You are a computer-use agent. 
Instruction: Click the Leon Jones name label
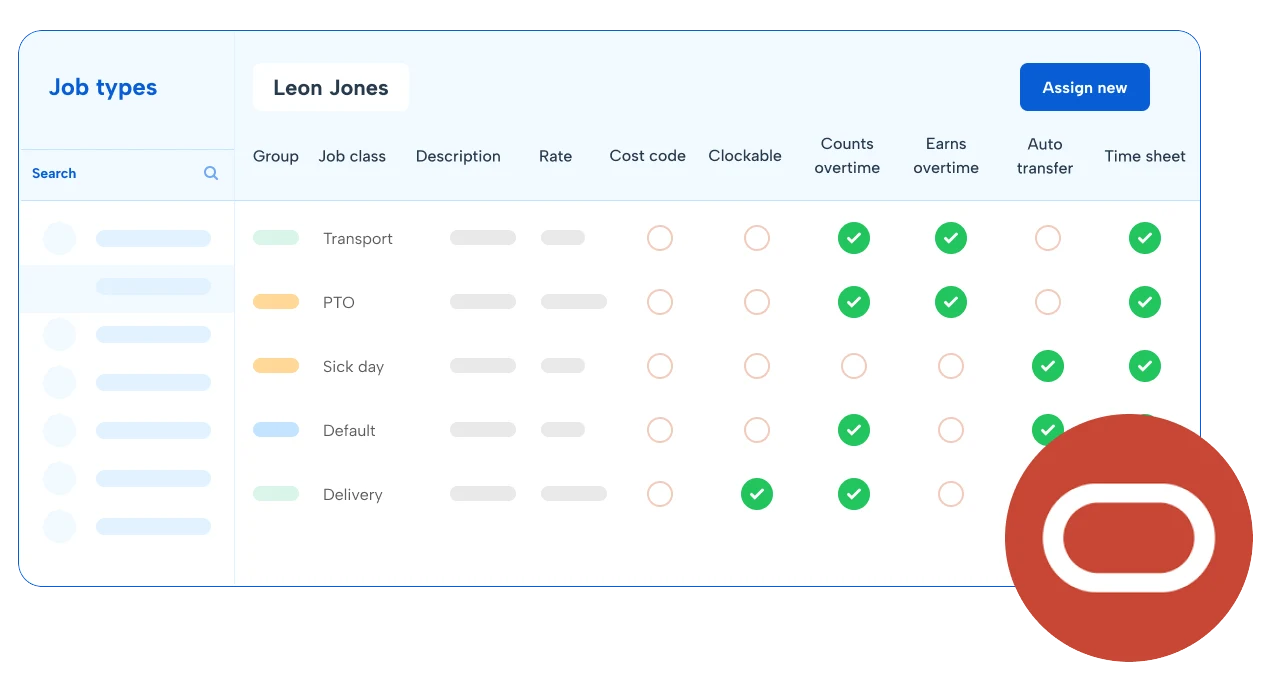(330, 87)
